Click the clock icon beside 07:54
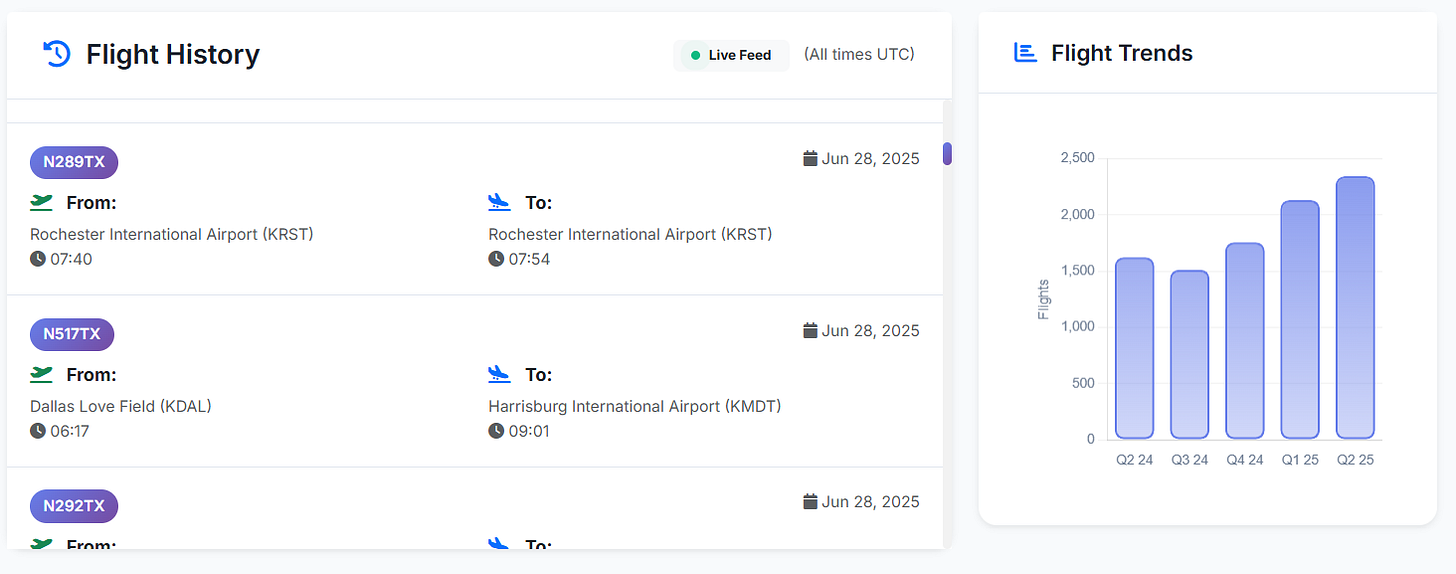1456x574 pixels. tap(496, 259)
